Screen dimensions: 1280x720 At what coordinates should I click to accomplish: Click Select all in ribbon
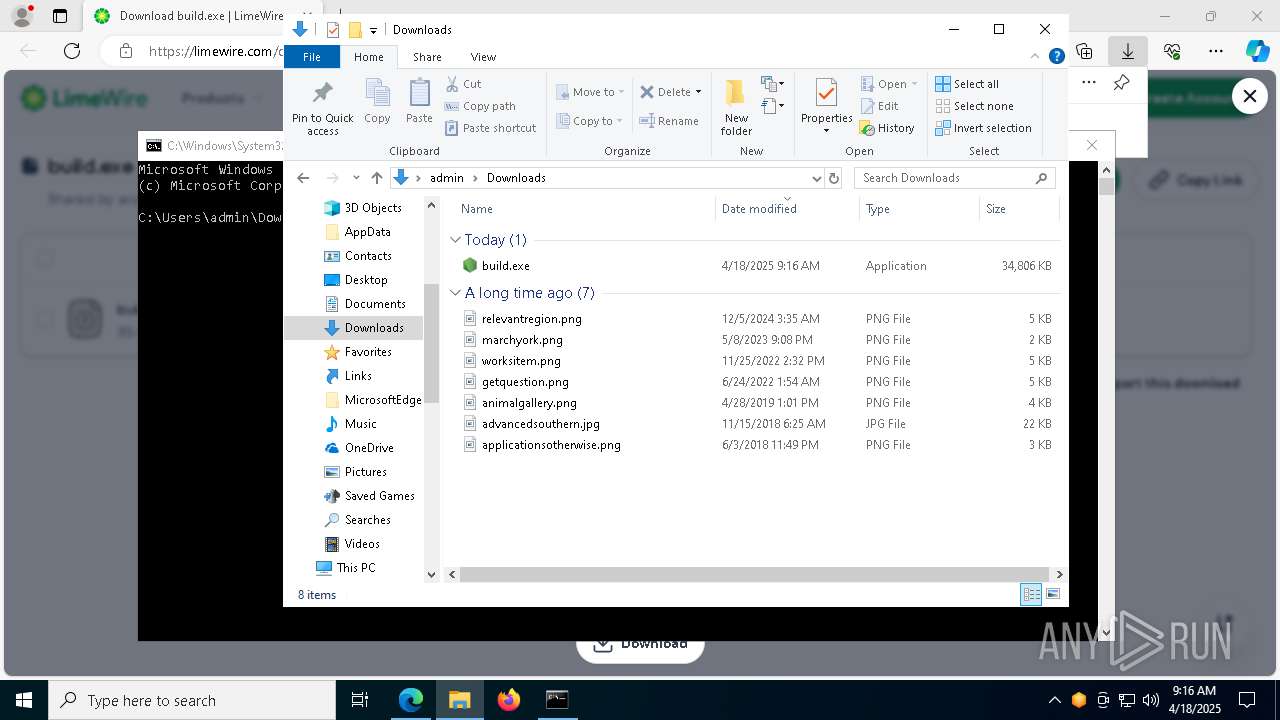click(967, 84)
